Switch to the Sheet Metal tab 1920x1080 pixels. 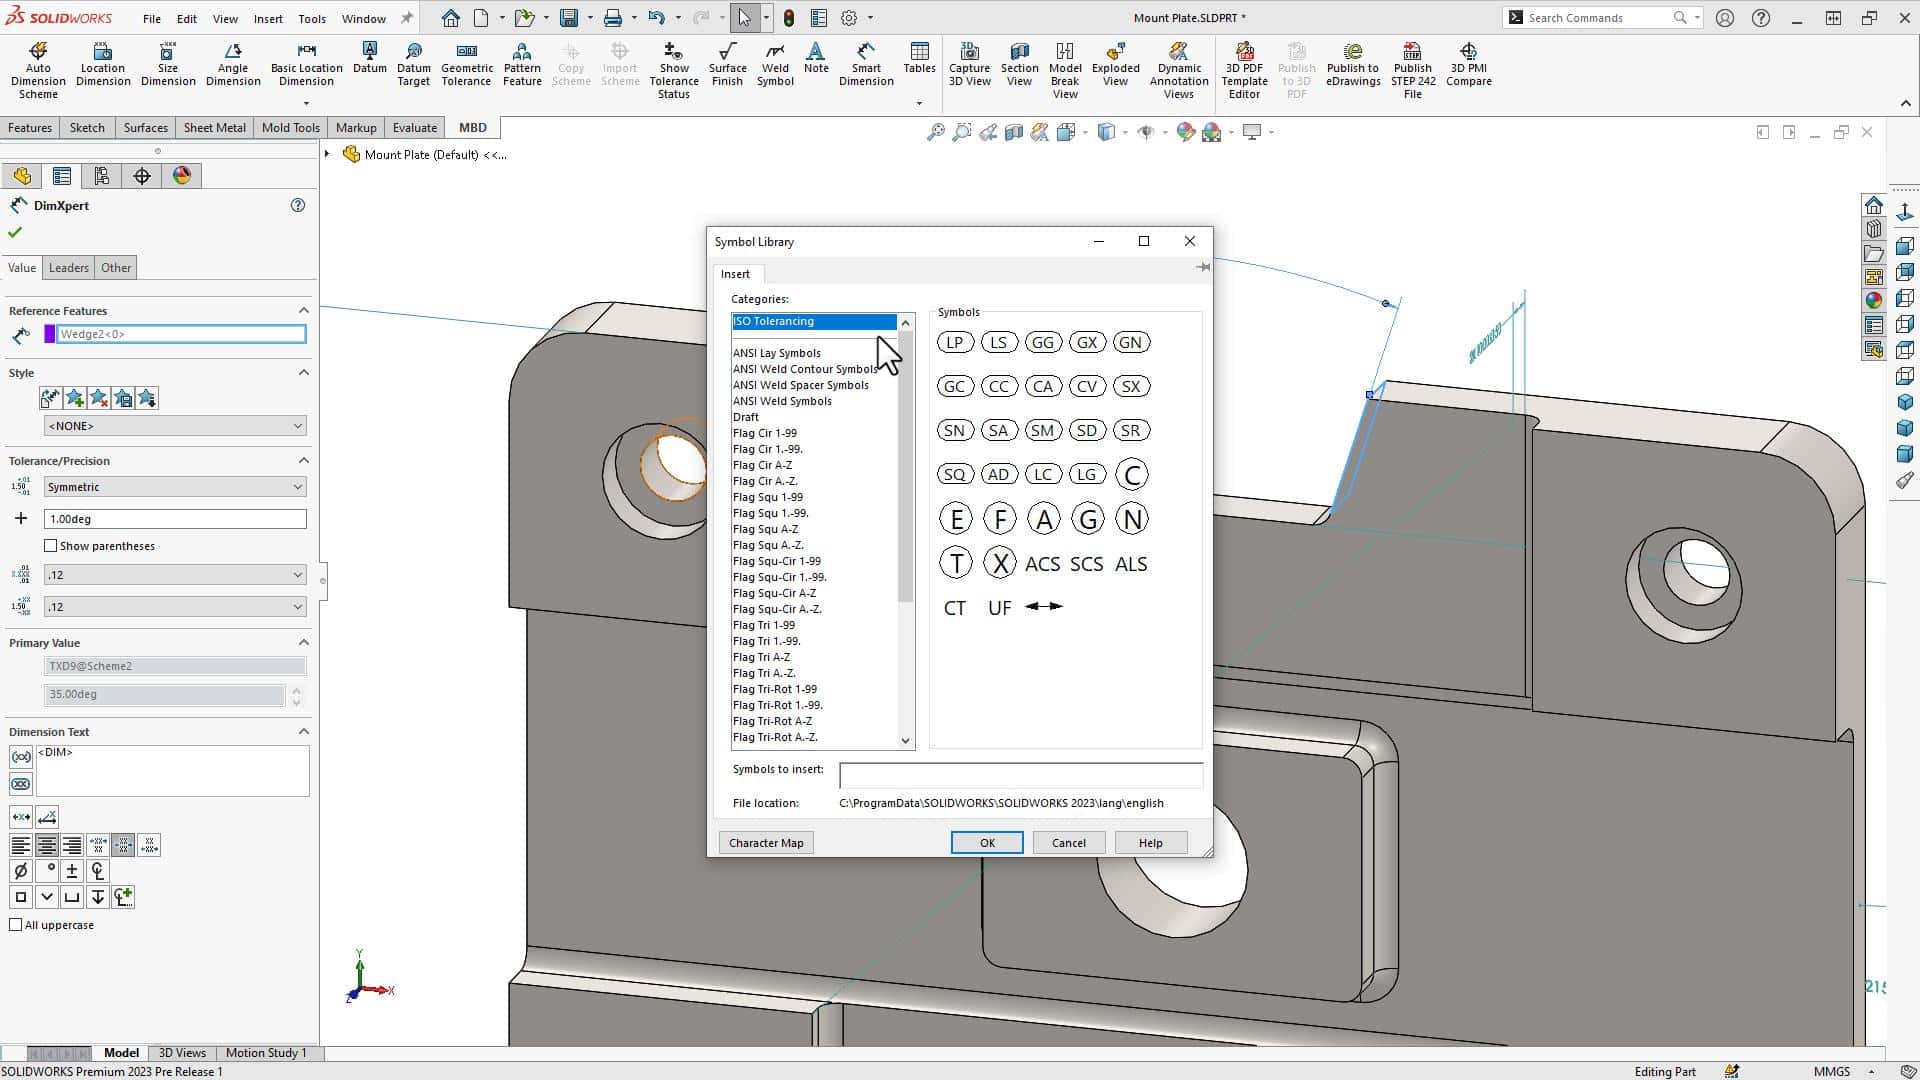click(x=214, y=127)
